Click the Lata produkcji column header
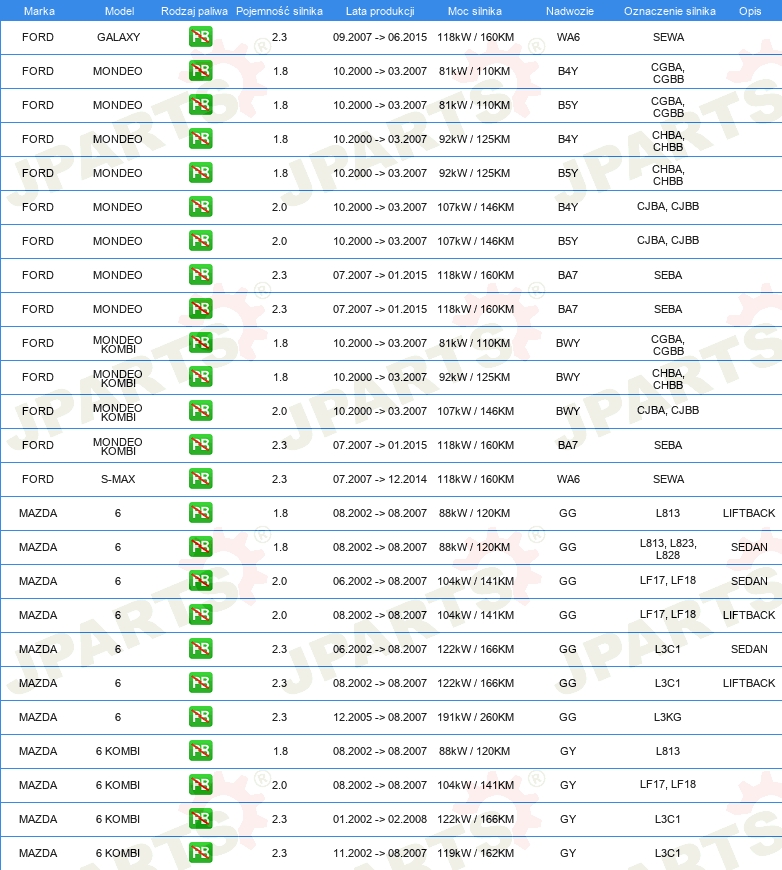 (x=380, y=11)
